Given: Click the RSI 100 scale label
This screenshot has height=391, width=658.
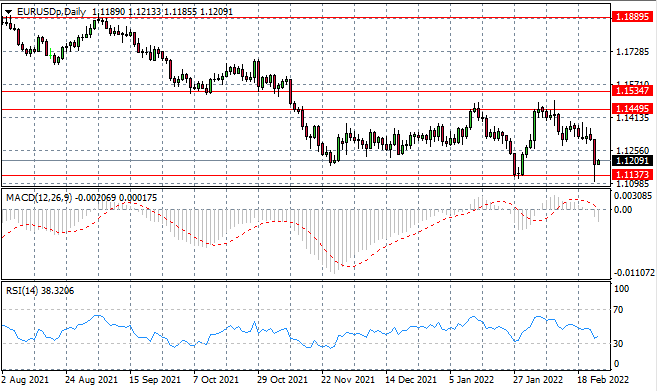Looking at the screenshot, I should coord(621,289).
